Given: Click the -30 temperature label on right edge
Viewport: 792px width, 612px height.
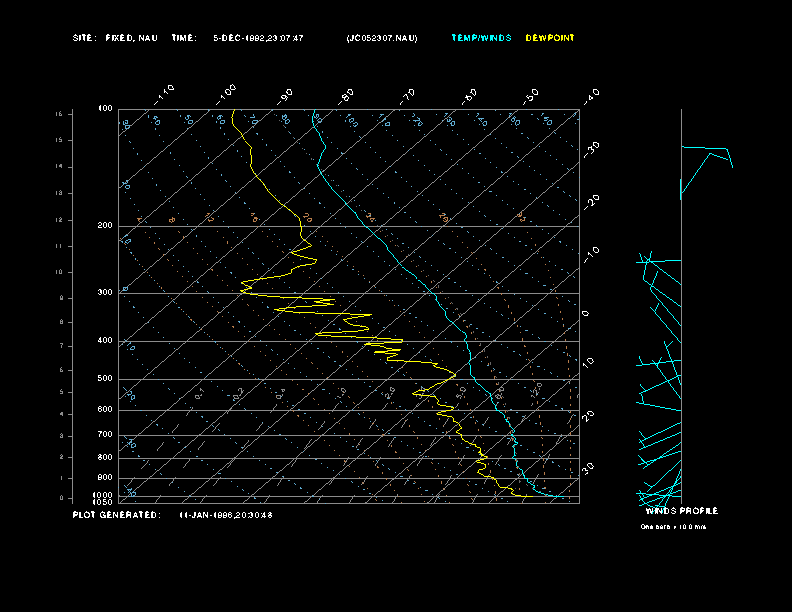Looking at the screenshot, I should (x=592, y=150).
